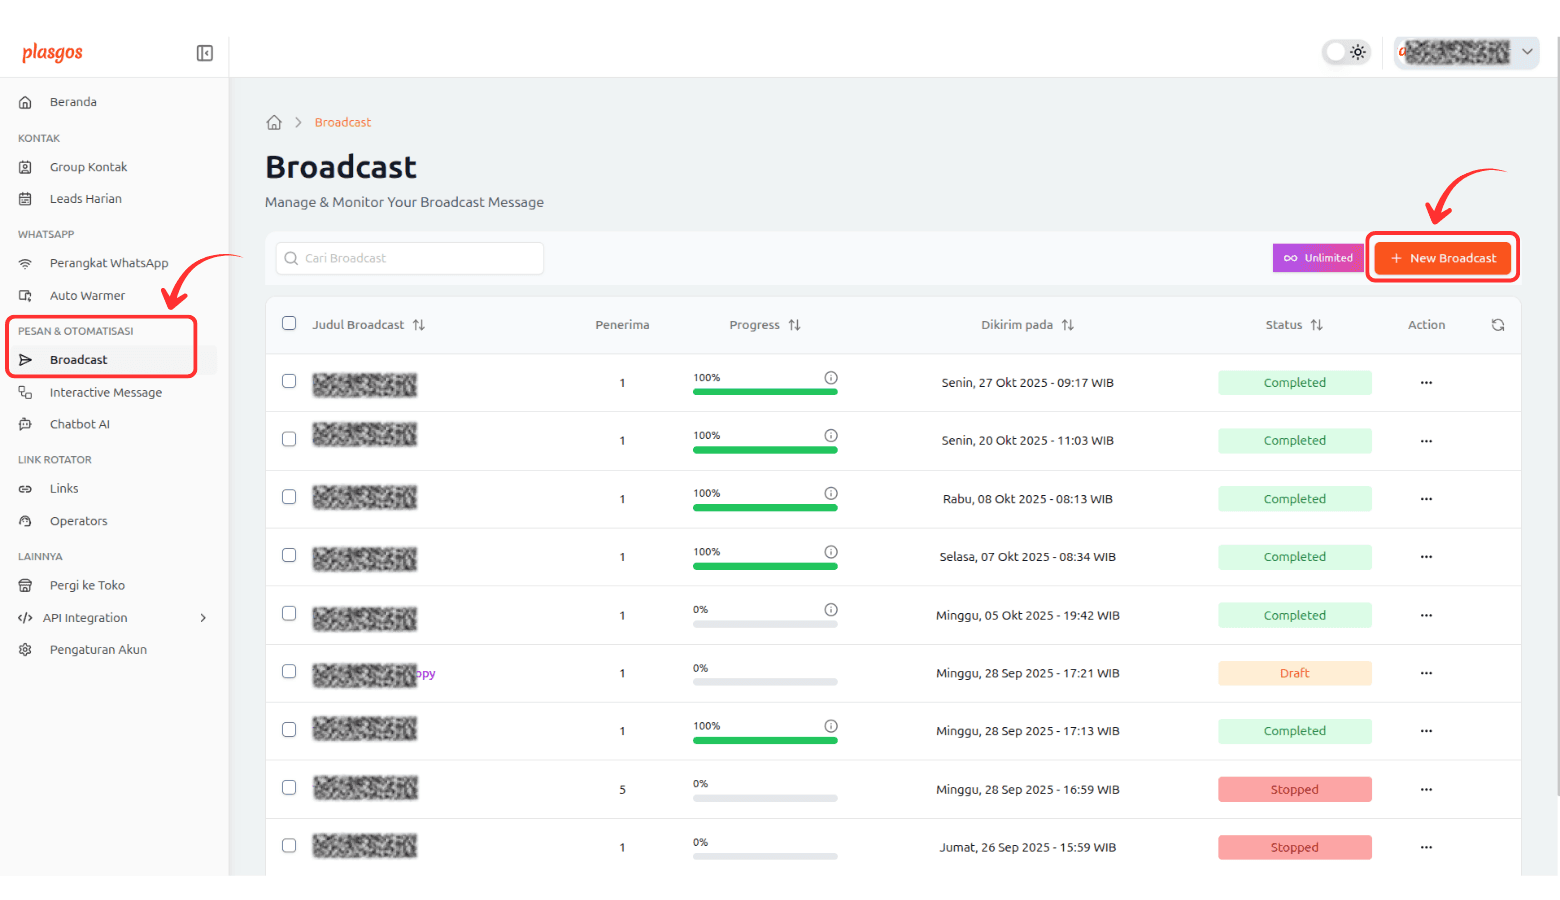Open Interactive Message from the sidebar
This screenshot has width=1560, height=900.
click(x=105, y=393)
